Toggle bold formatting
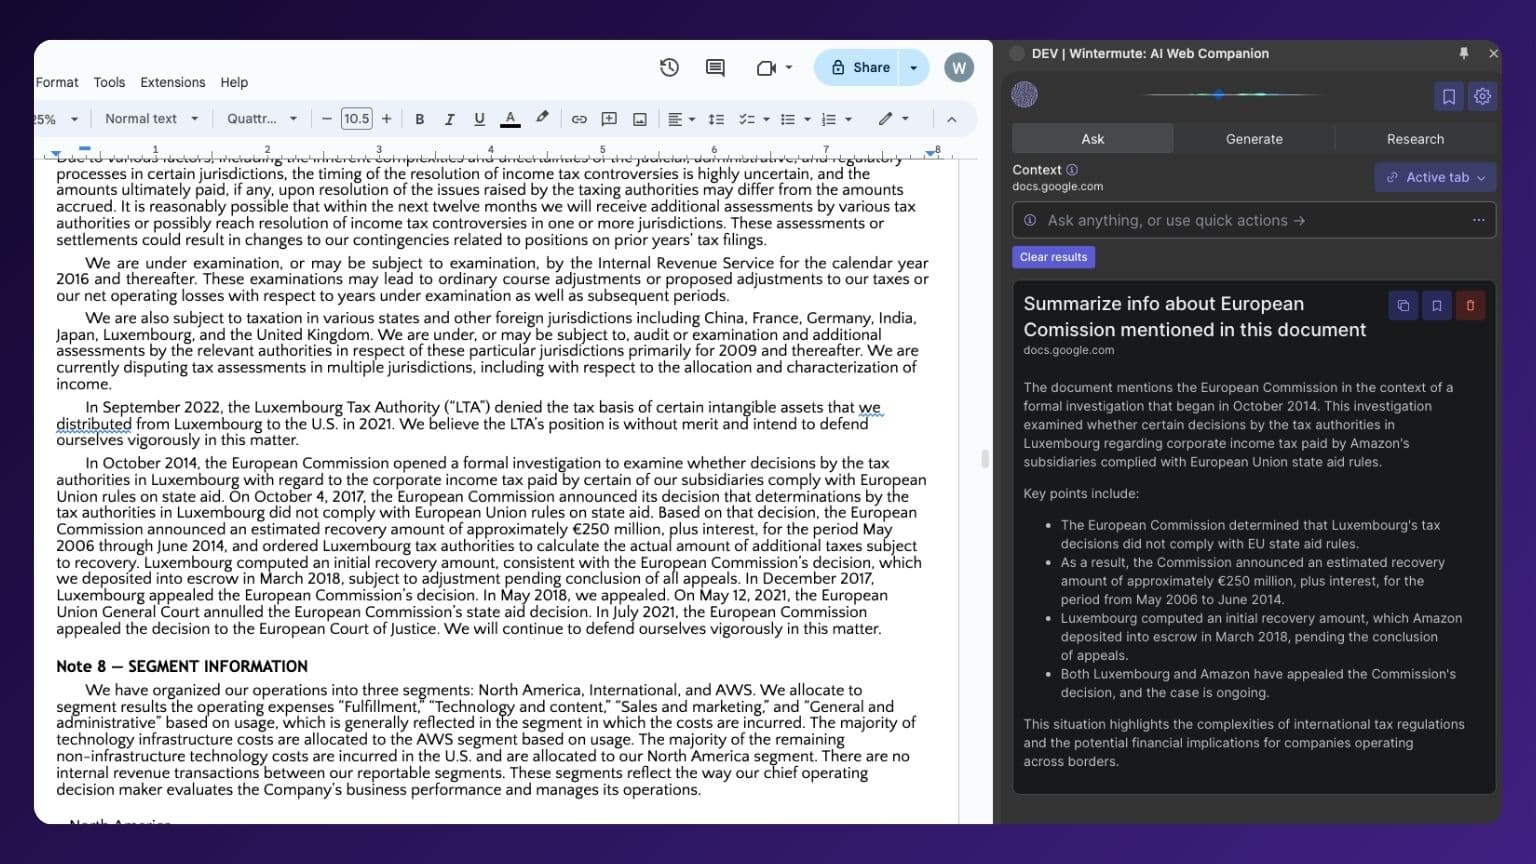This screenshot has height=864, width=1536. [419, 119]
